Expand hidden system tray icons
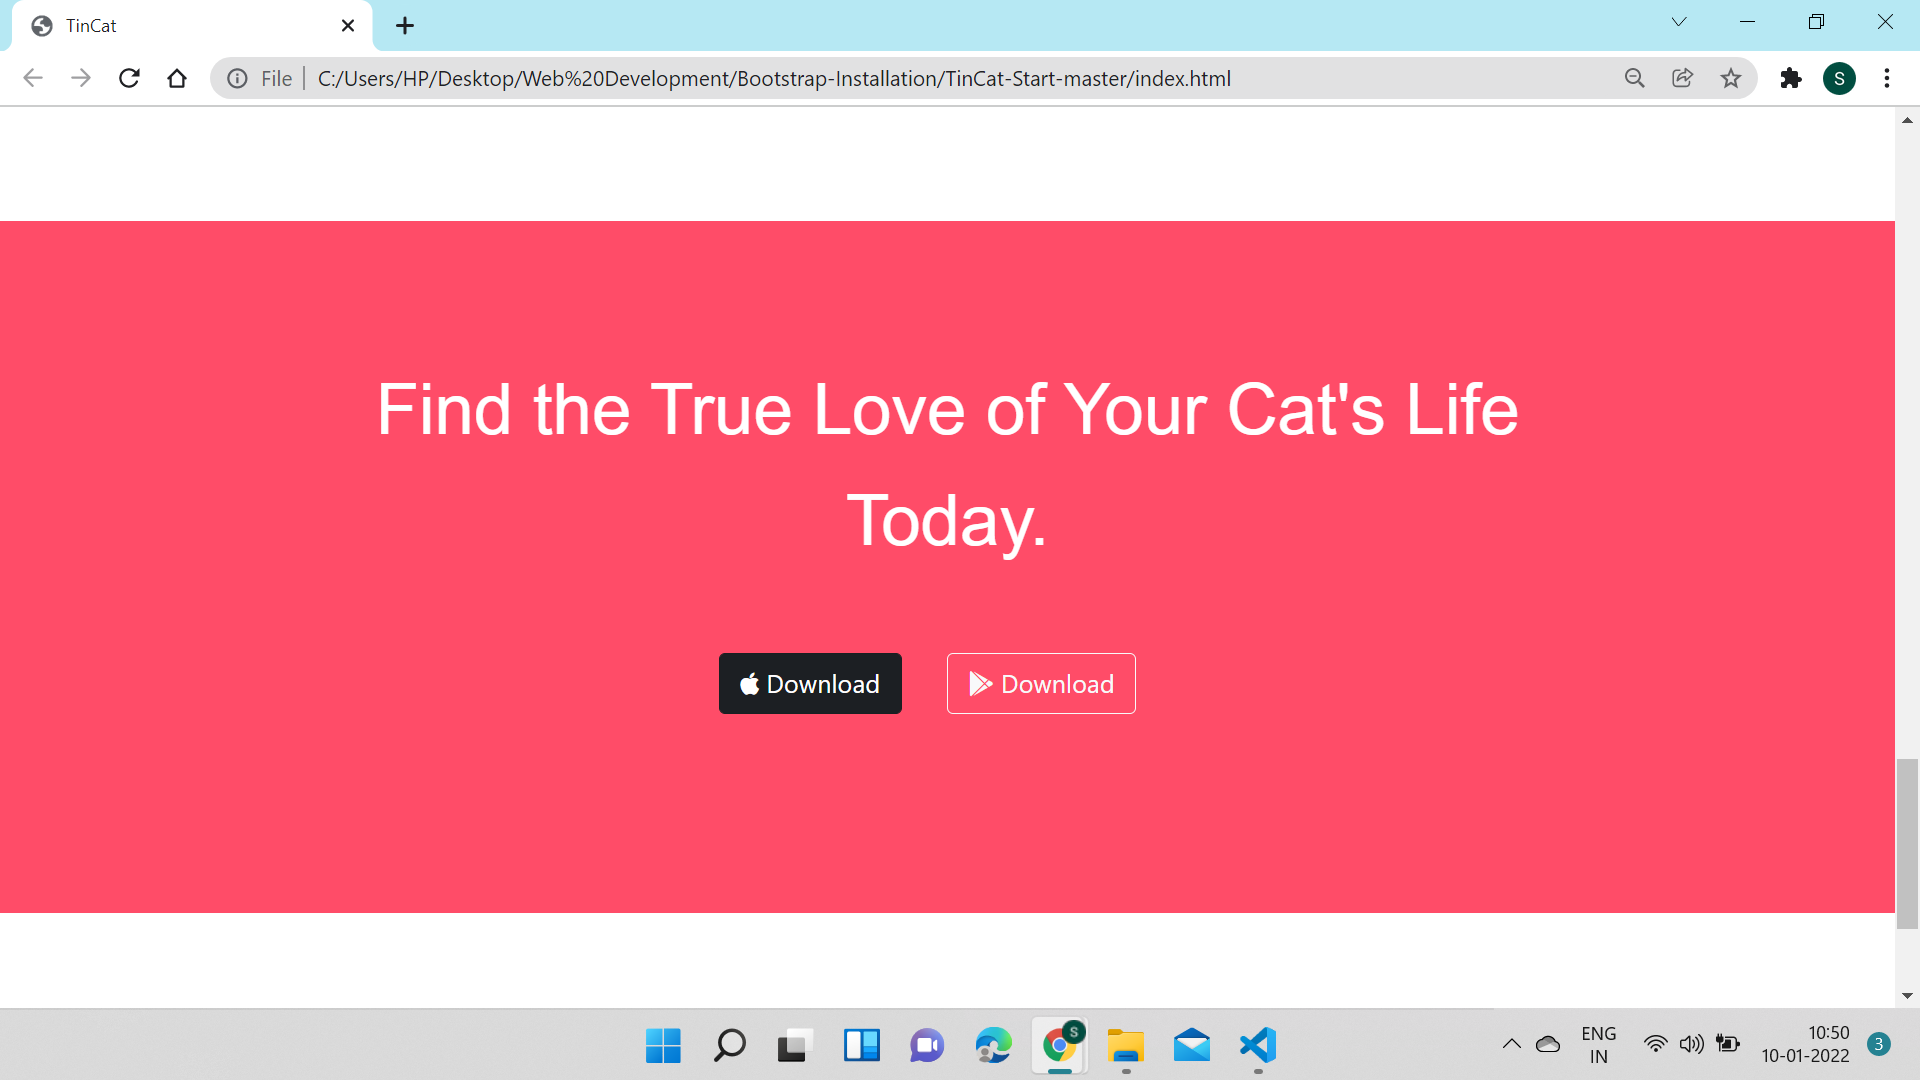The image size is (1920, 1080). coord(1512,1043)
